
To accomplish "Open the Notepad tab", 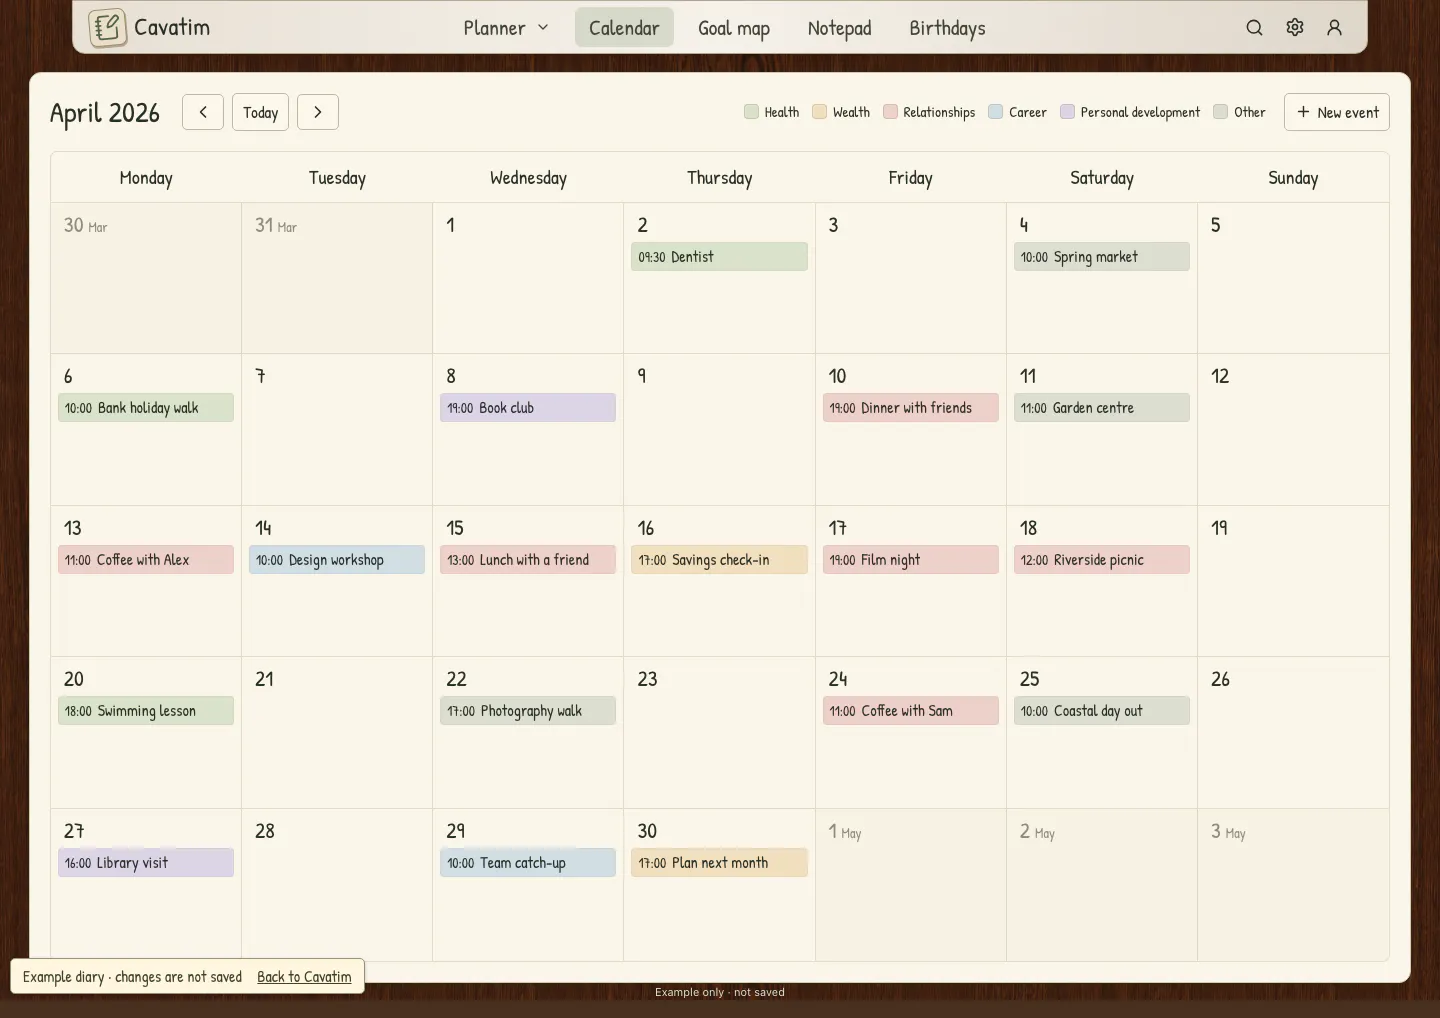I will pyautogui.click(x=840, y=28).
